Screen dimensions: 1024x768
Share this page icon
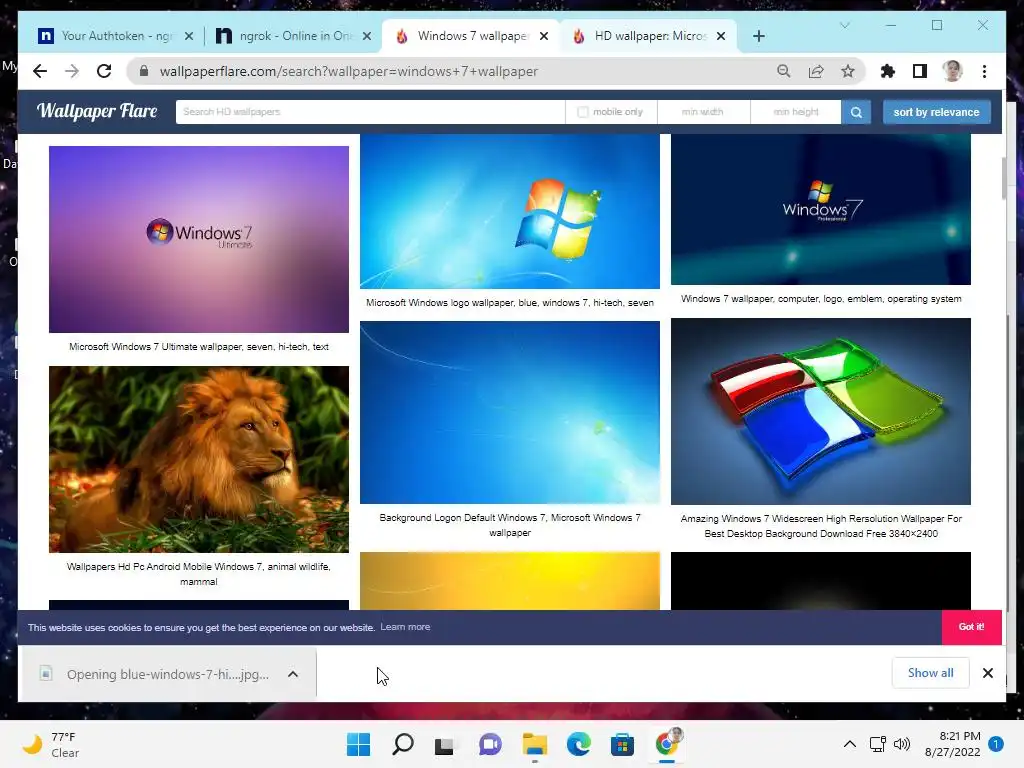point(816,71)
